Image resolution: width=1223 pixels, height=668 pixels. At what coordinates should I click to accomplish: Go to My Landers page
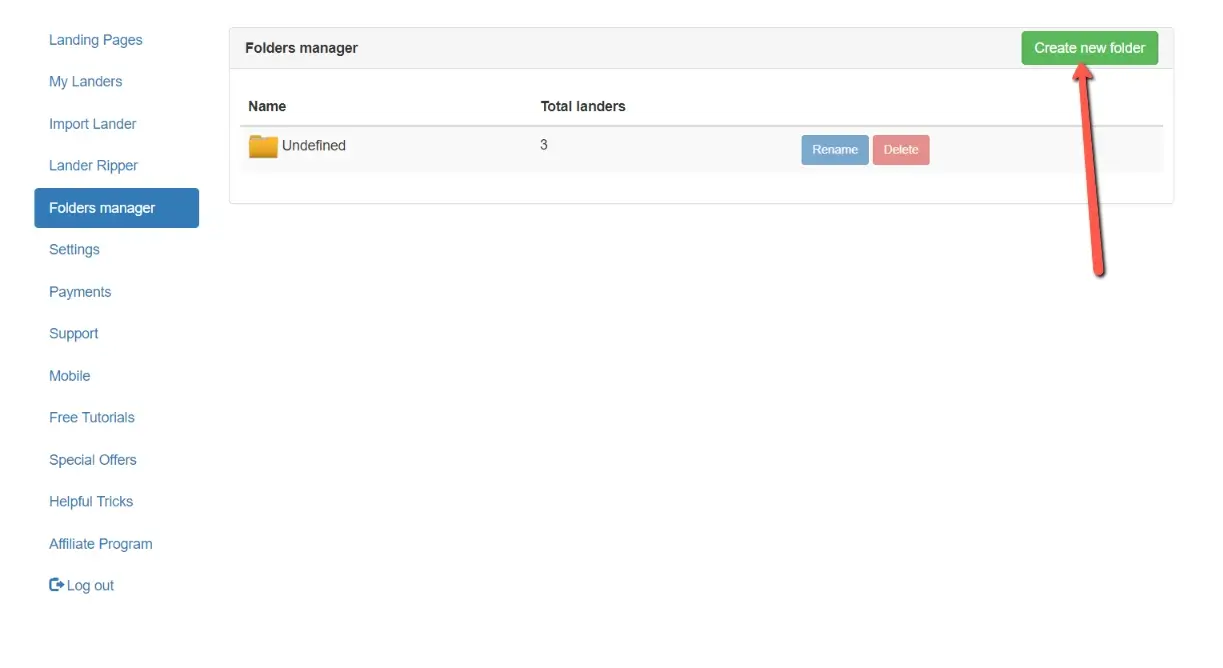(85, 82)
